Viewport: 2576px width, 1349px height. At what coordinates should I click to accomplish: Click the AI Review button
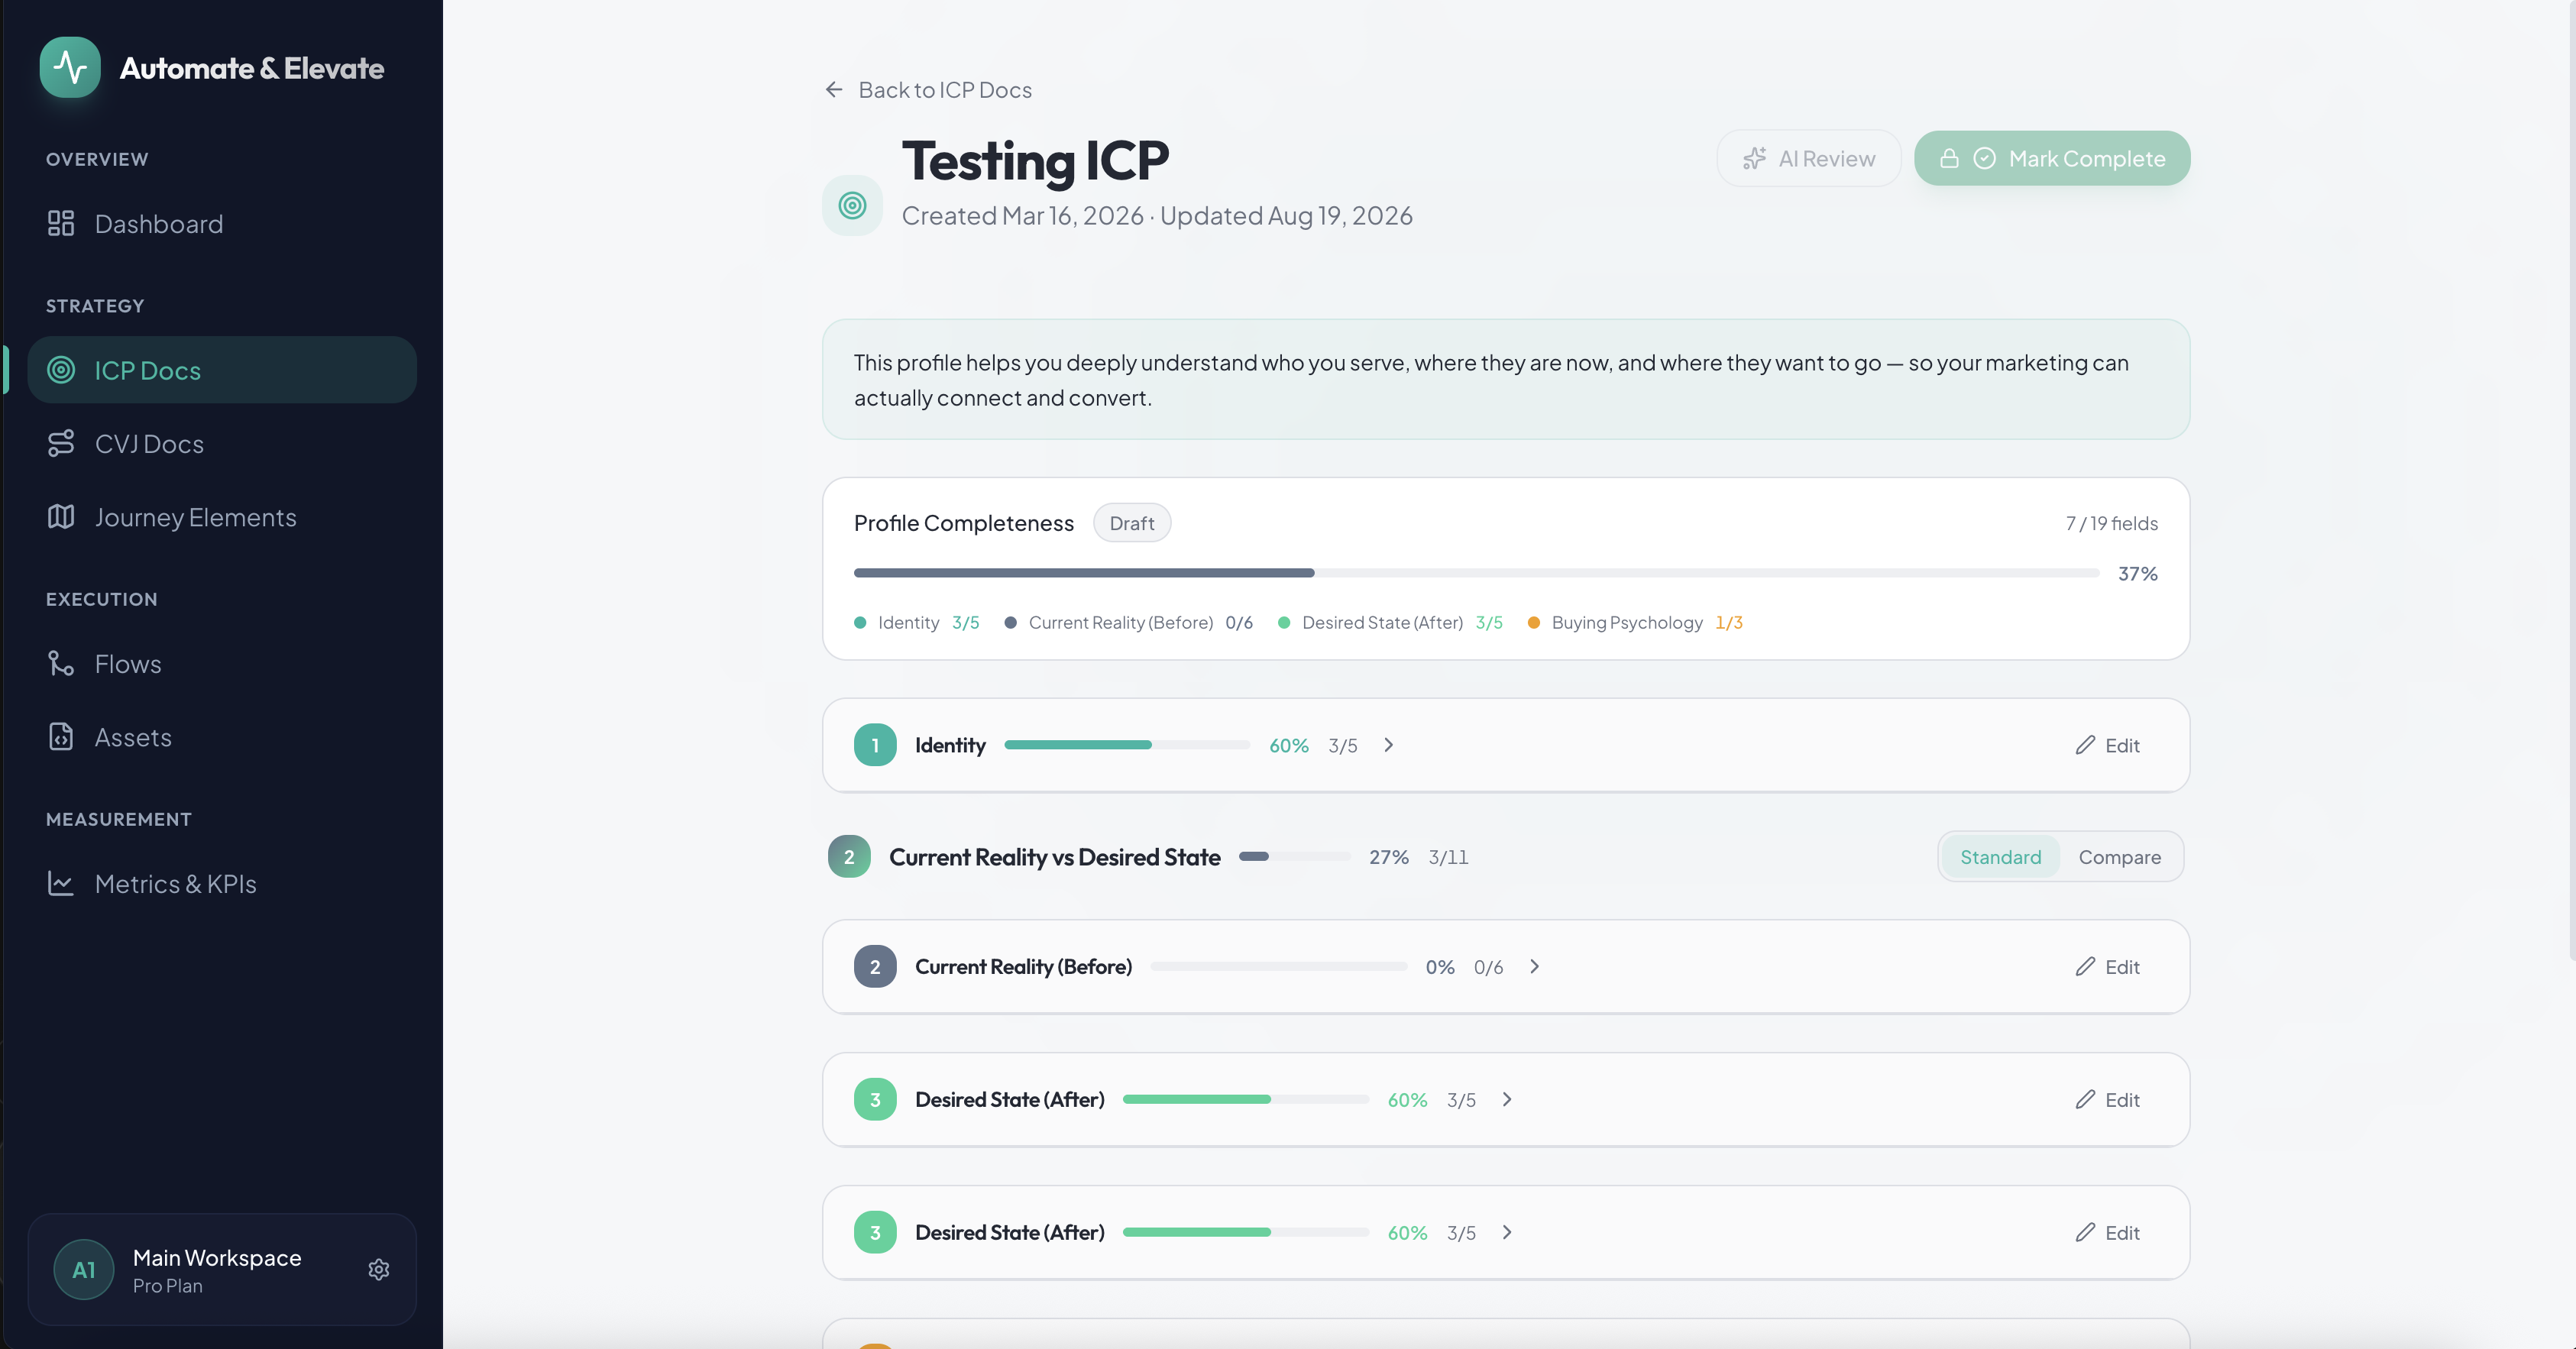(1808, 159)
